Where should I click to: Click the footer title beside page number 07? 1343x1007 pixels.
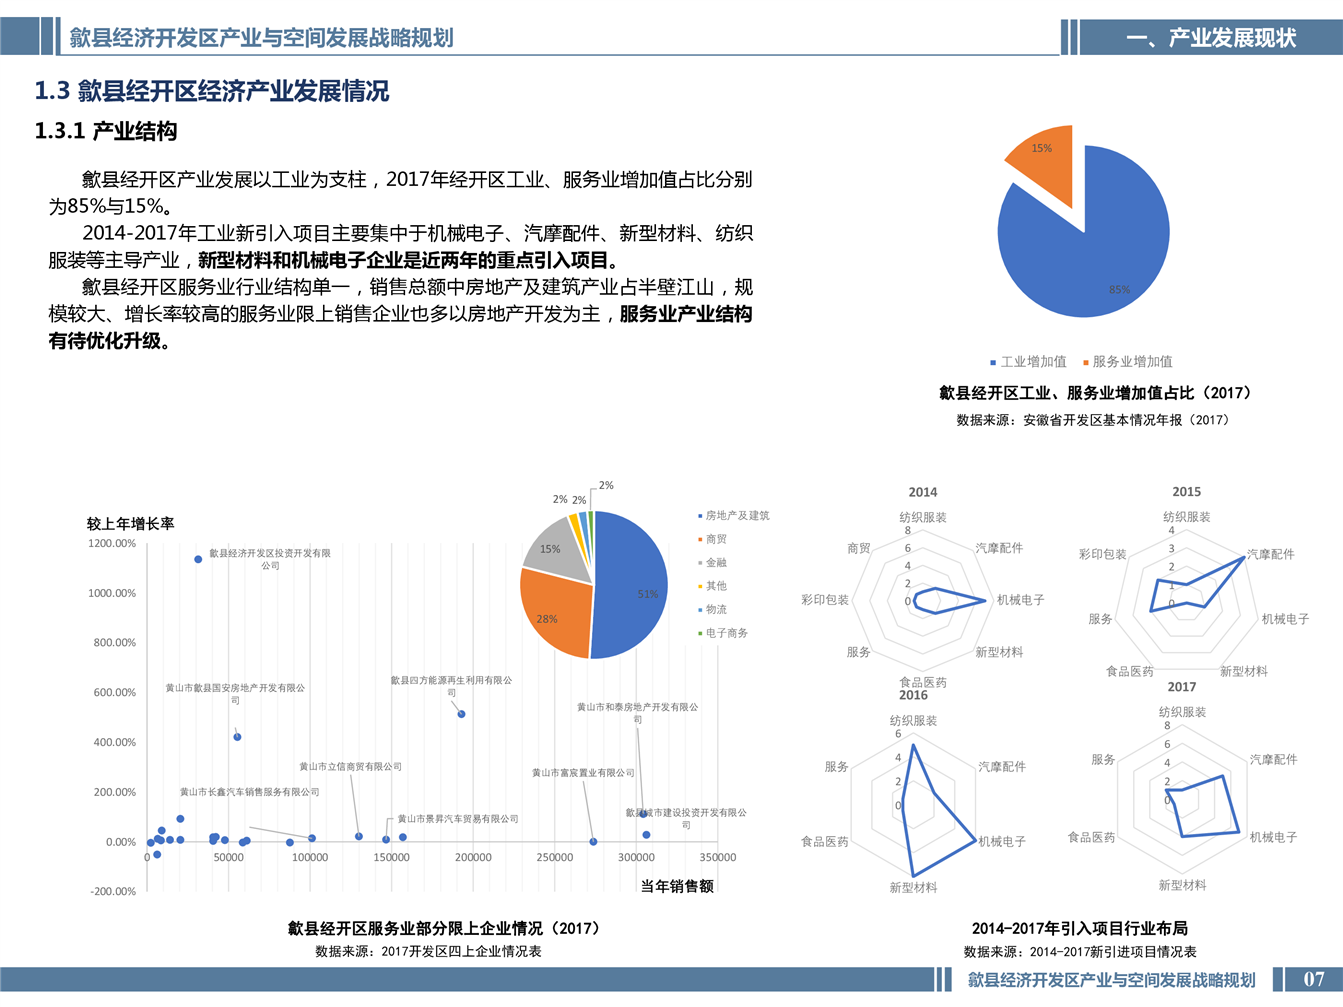tap(1111, 980)
